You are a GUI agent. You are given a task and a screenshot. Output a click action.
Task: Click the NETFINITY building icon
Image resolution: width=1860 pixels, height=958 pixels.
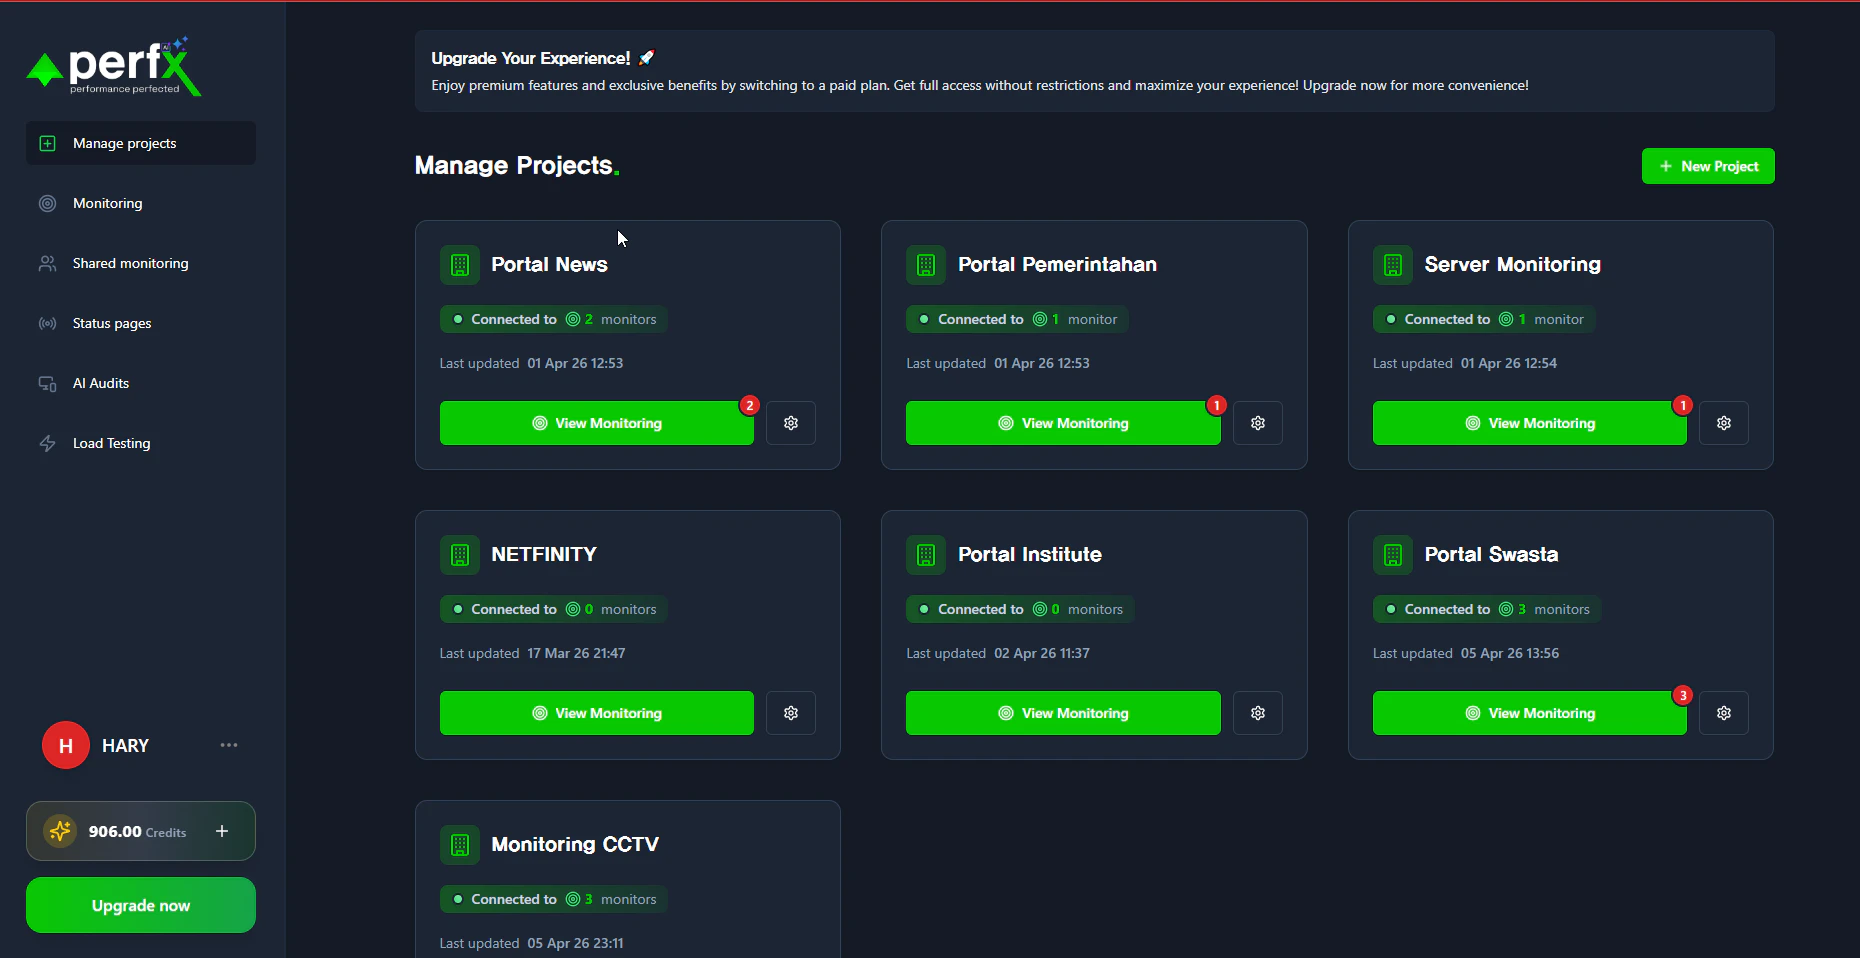coord(460,555)
